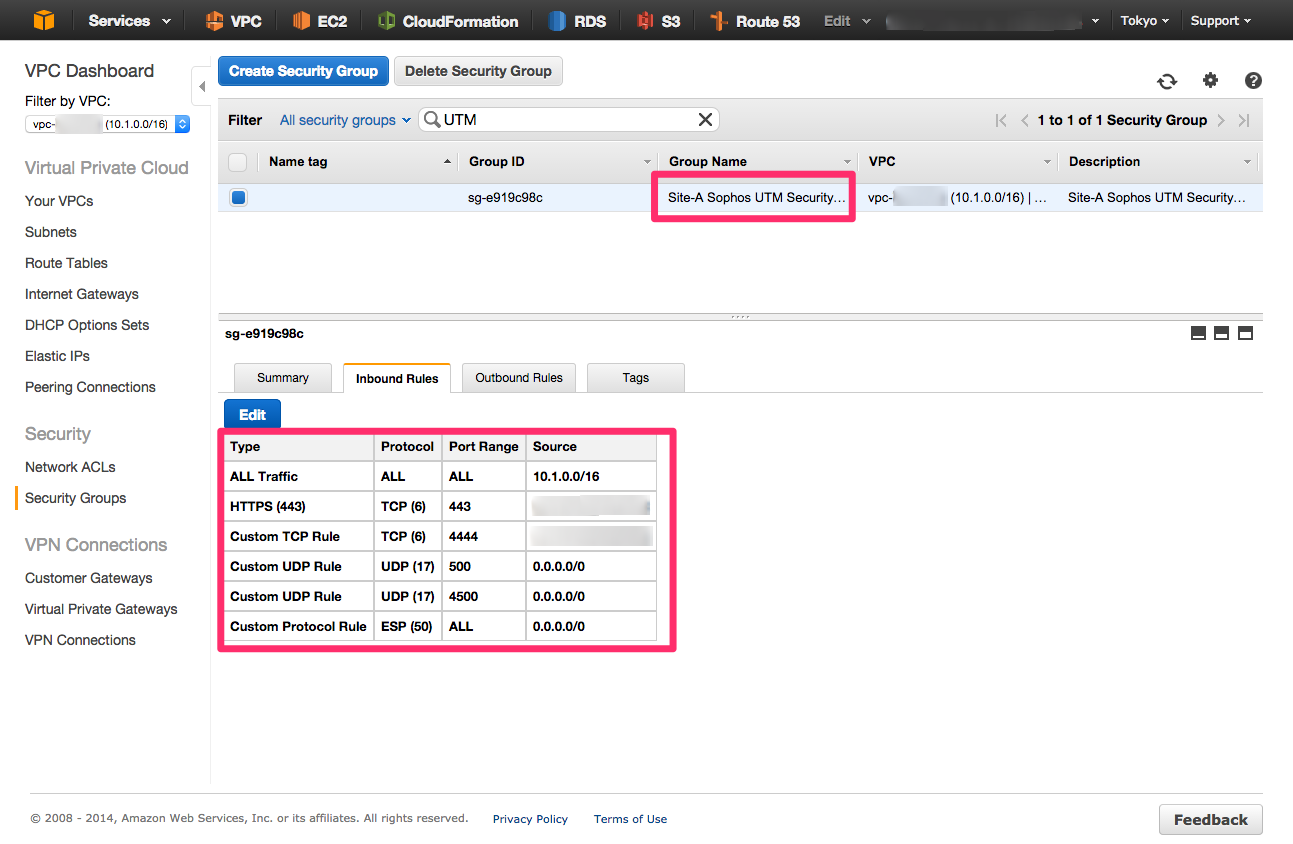Open Elastic IPs in sidebar
The image size is (1293, 844).
(58, 356)
